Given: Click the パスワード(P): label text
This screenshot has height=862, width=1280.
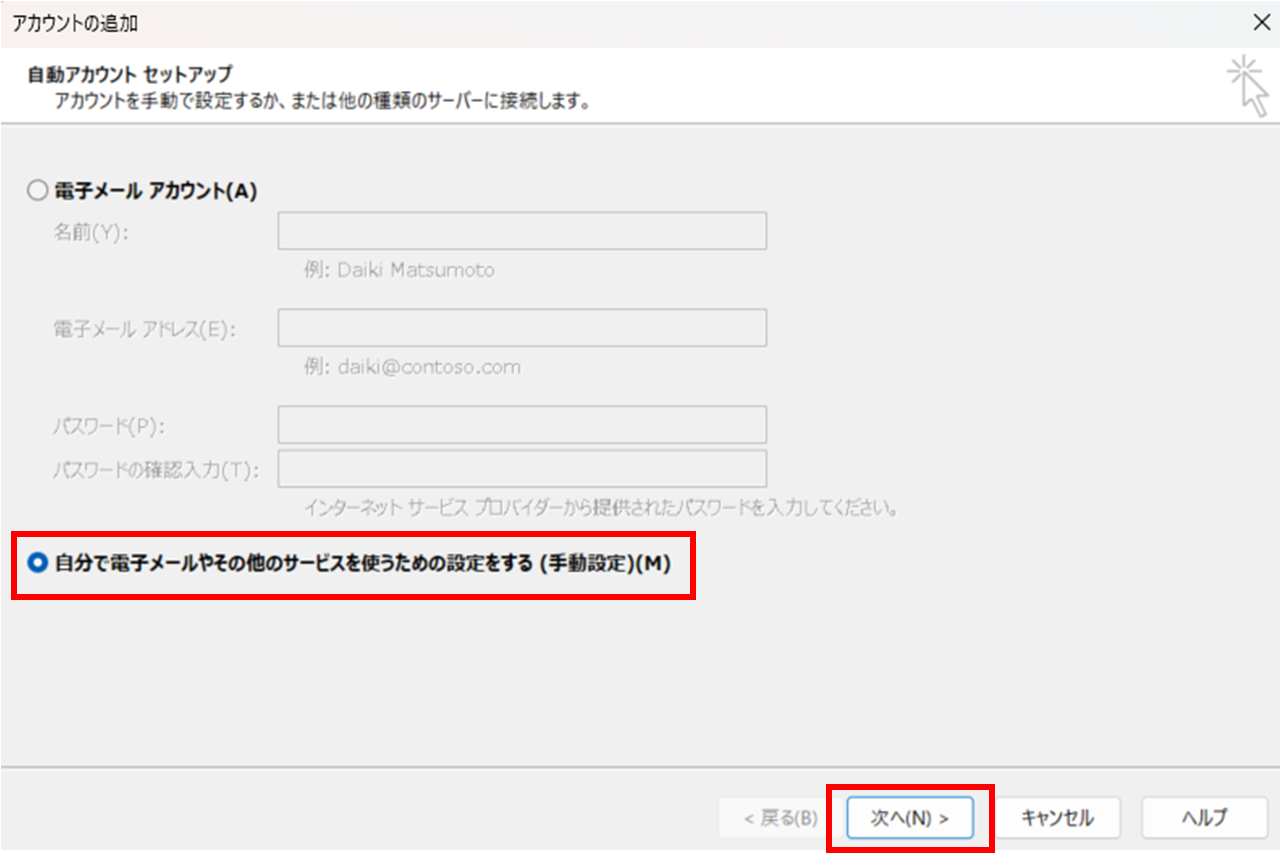Looking at the screenshot, I should [109, 426].
